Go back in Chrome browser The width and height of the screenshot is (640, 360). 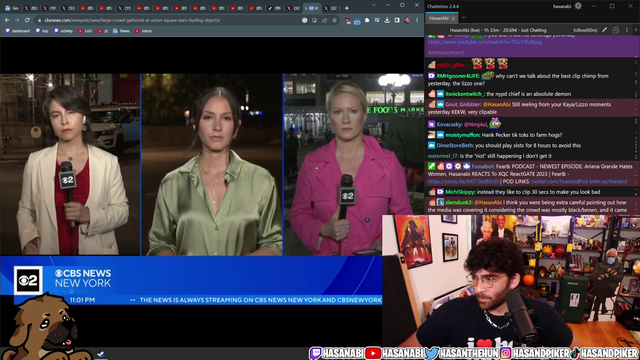(x=7, y=20)
